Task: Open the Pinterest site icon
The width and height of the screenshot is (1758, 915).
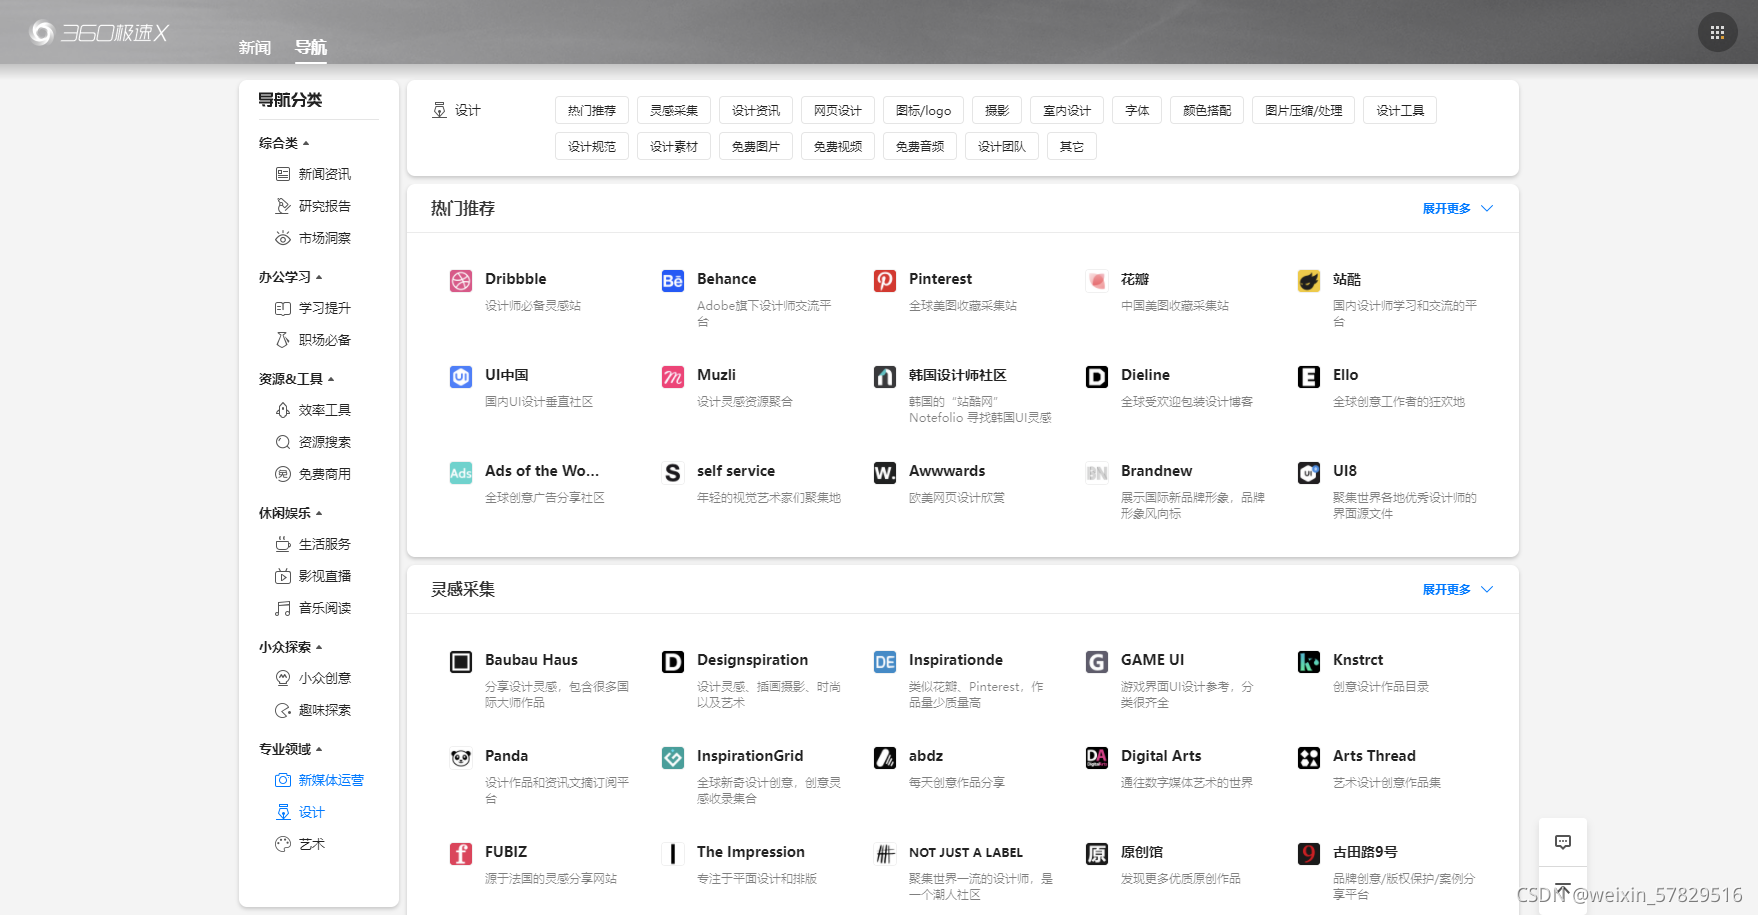Action: (885, 281)
